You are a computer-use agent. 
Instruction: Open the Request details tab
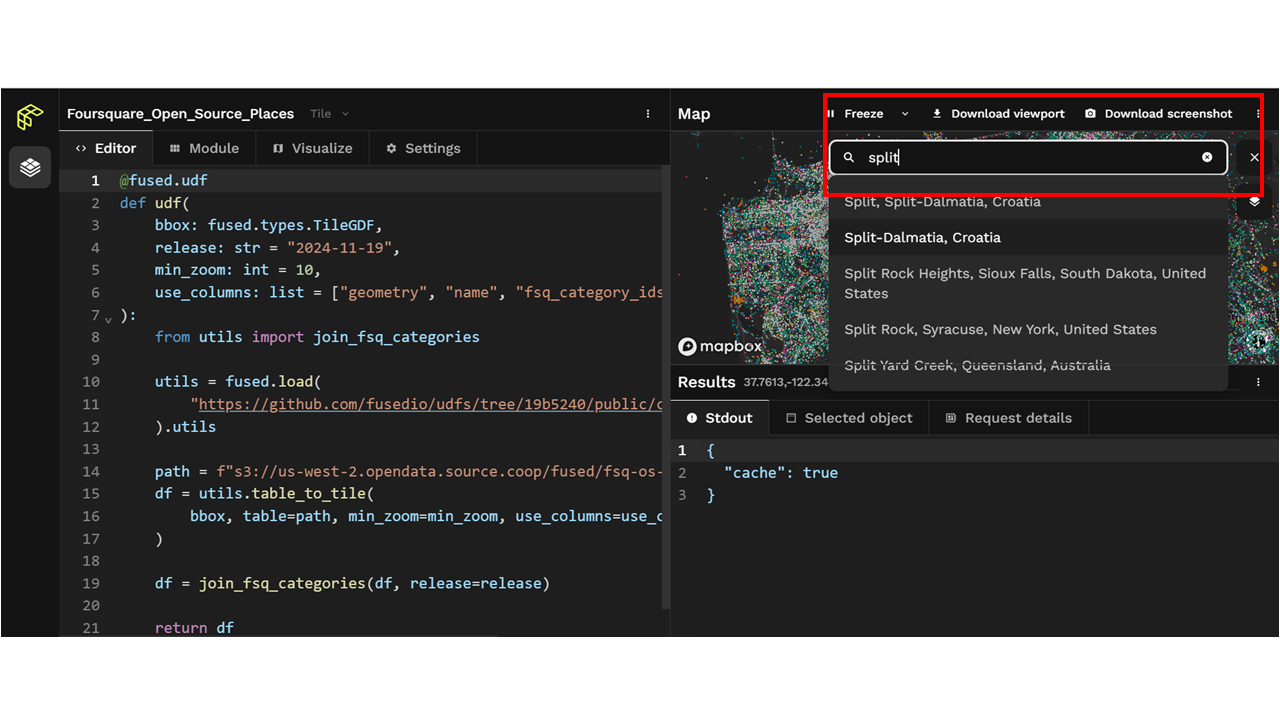[x=1008, y=418]
